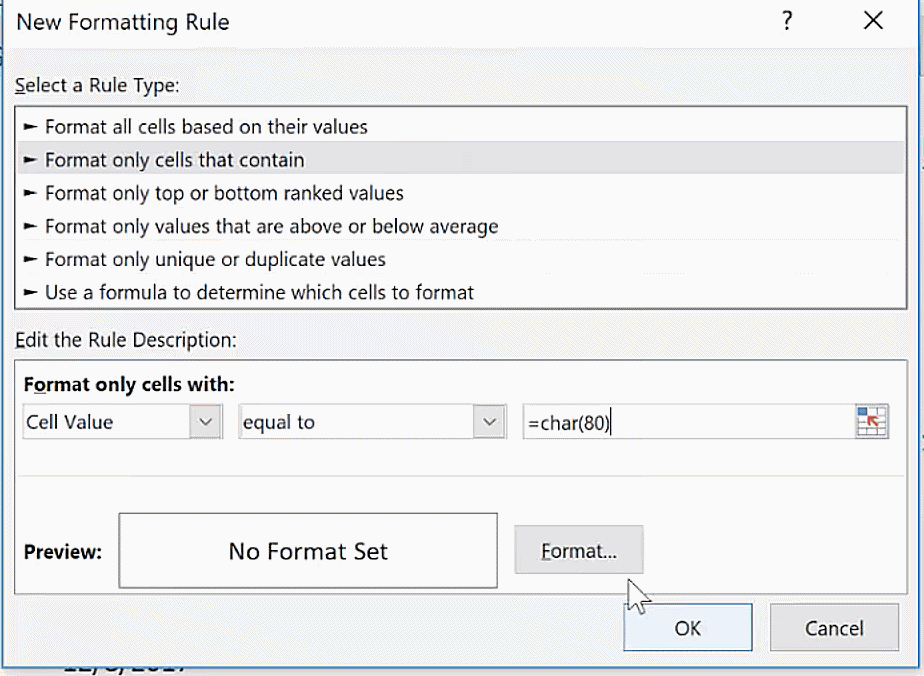Select 'Format only top or bottom ranked values'
The image size is (924, 676).
[x=224, y=193]
